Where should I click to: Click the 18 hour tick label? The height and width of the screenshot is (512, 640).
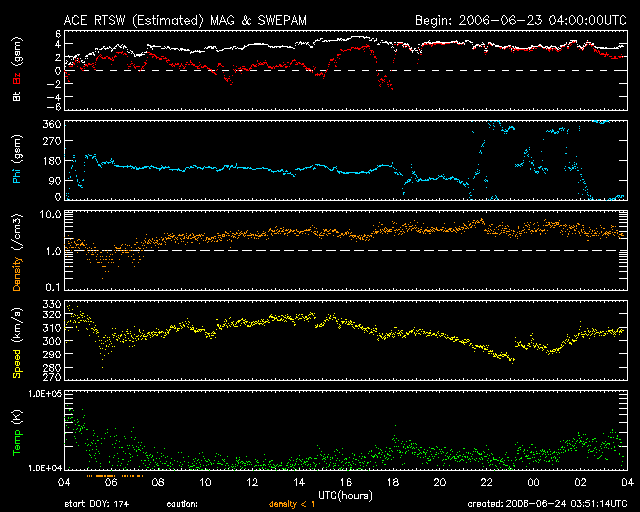[393, 483]
